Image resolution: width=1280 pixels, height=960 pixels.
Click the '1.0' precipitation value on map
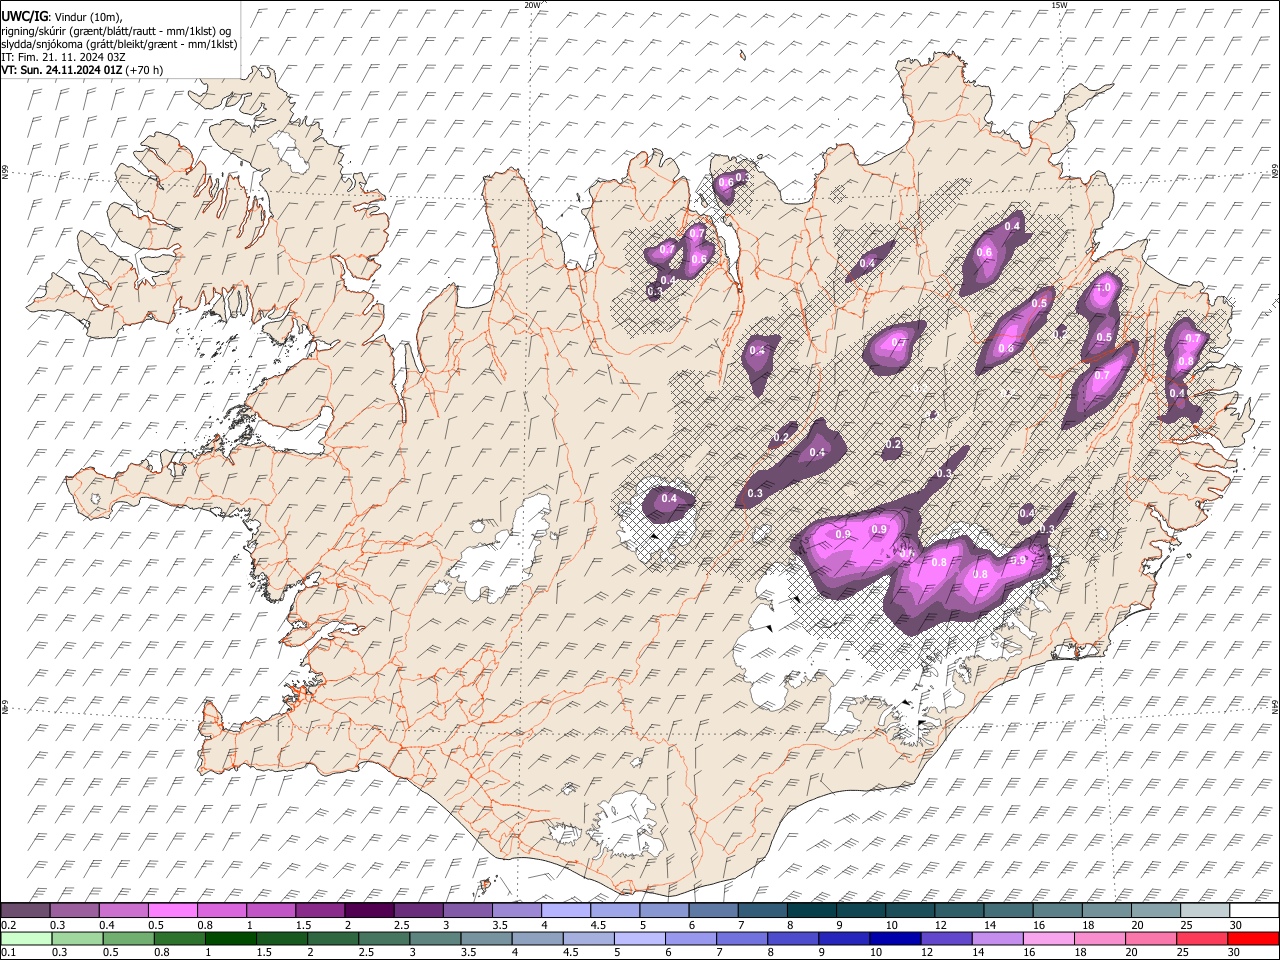tap(1104, 288)
